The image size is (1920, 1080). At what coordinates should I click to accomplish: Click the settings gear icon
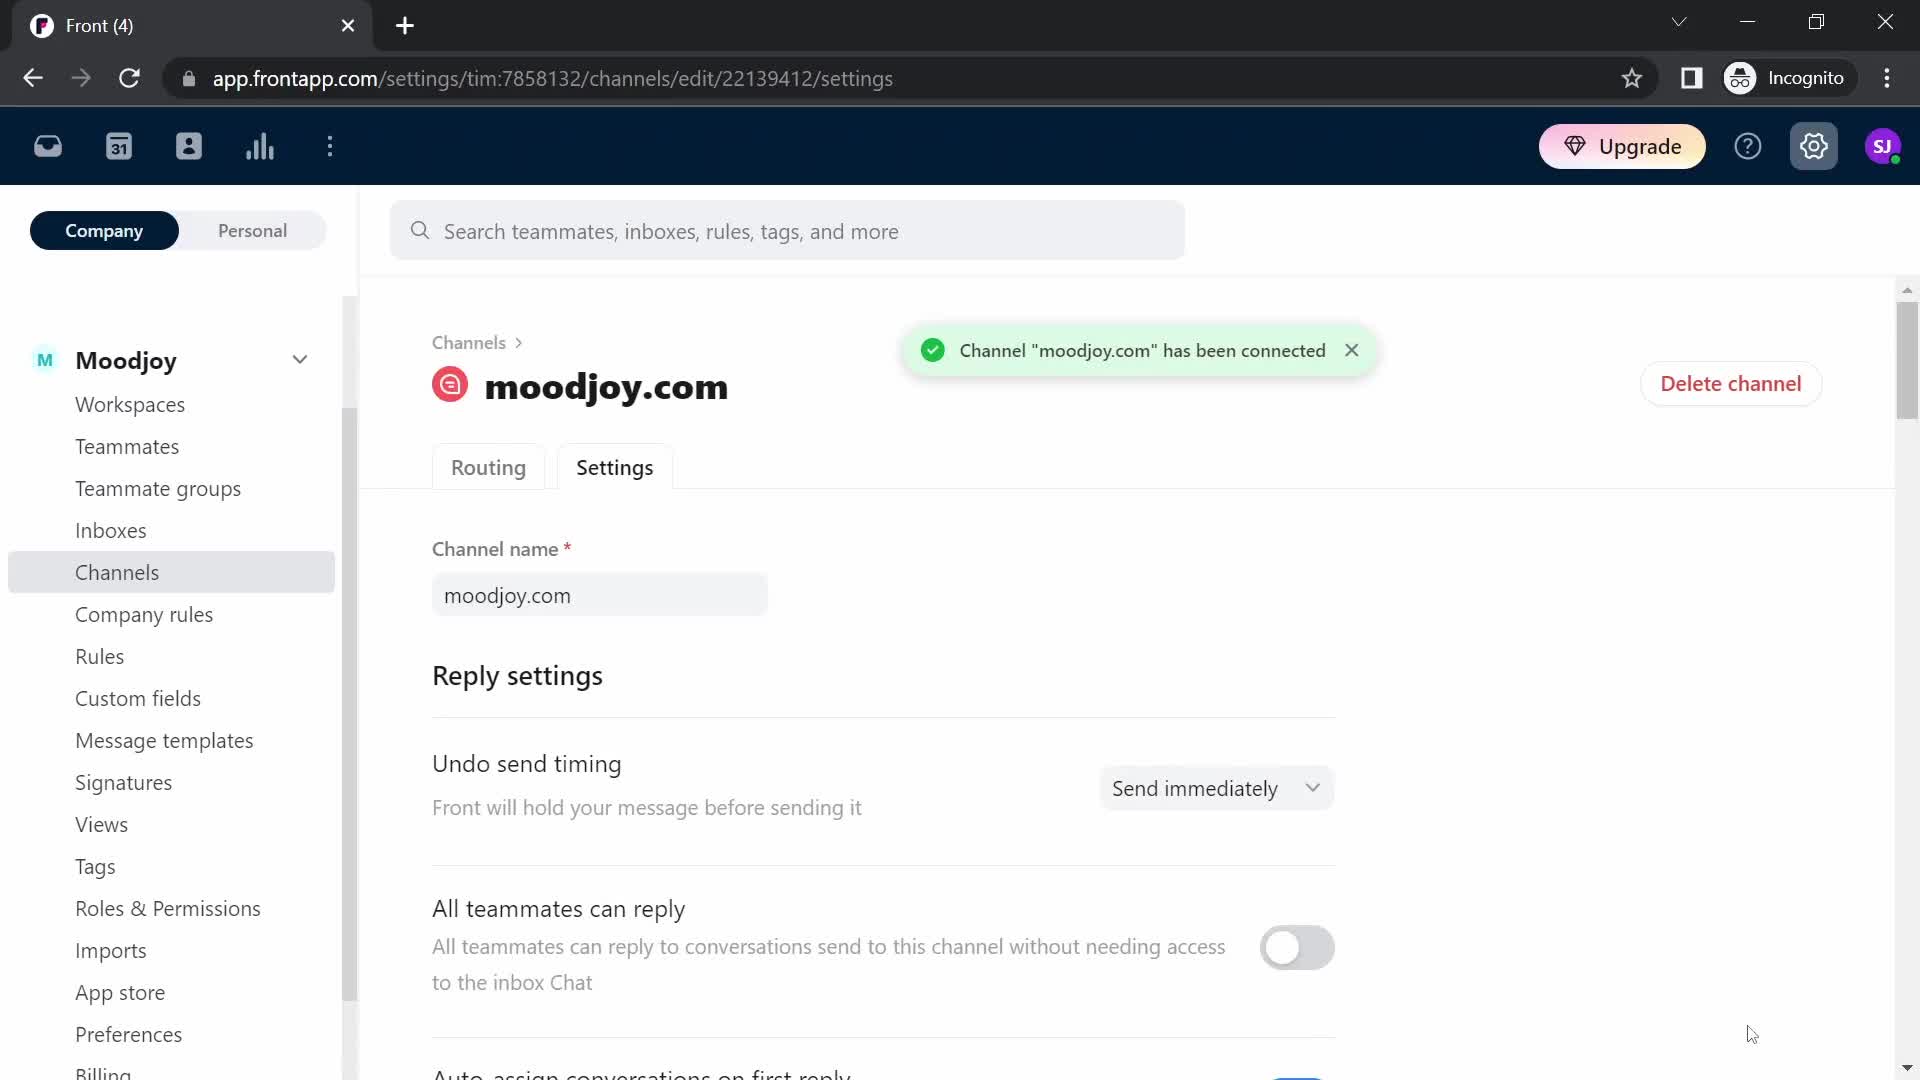[x=1815, y=146]
